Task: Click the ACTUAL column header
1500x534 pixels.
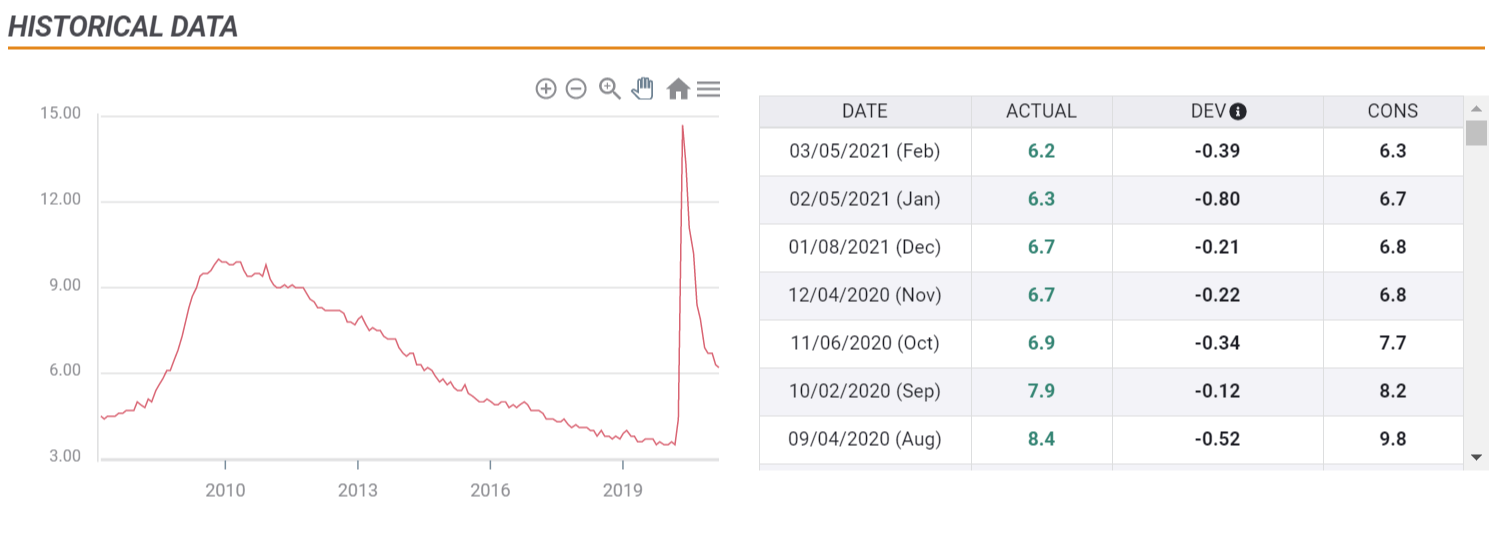Action: [x=1041, y=111]
